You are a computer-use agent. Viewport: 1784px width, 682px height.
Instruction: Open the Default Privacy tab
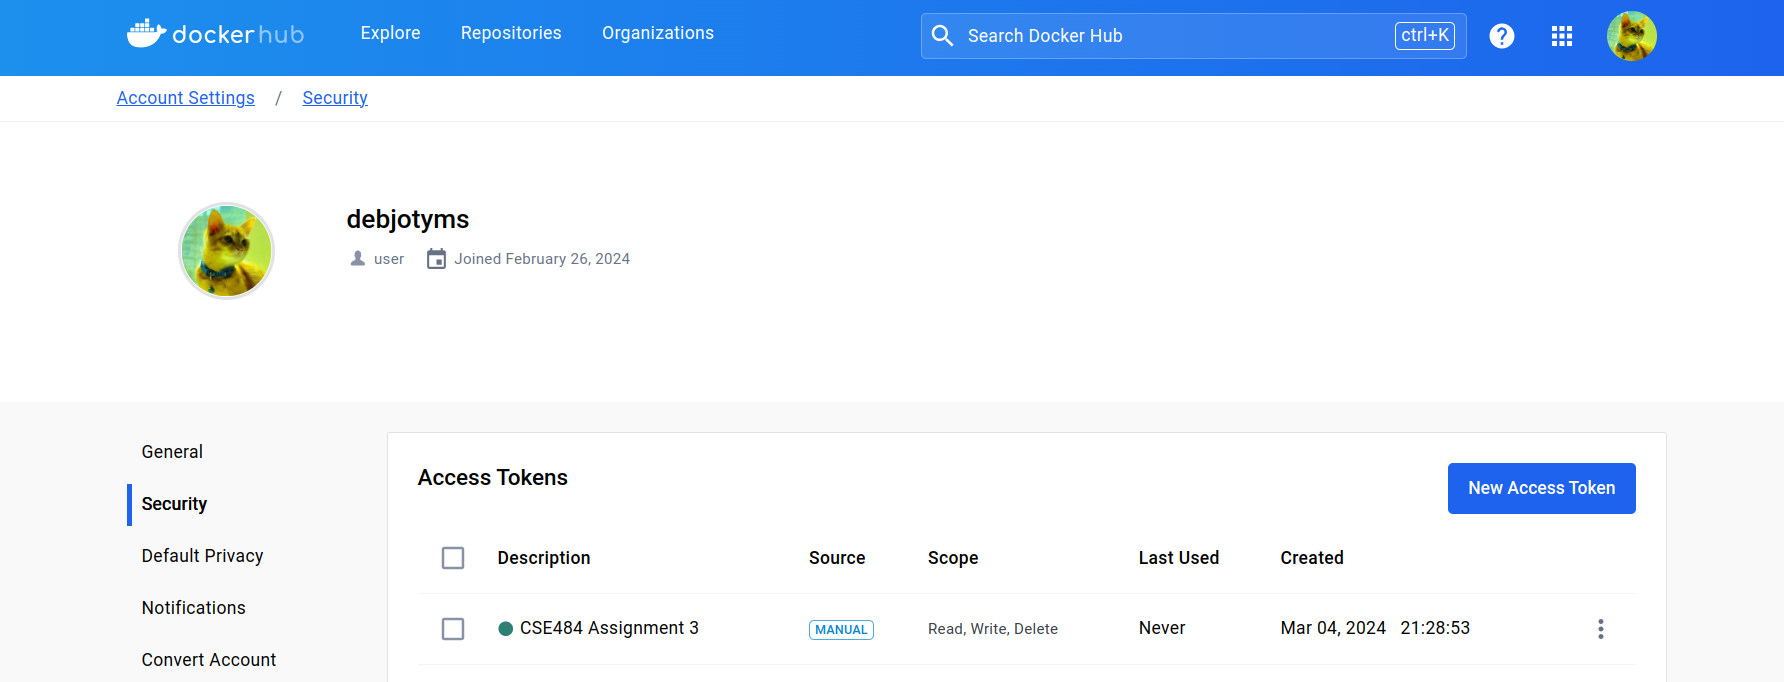202,556
